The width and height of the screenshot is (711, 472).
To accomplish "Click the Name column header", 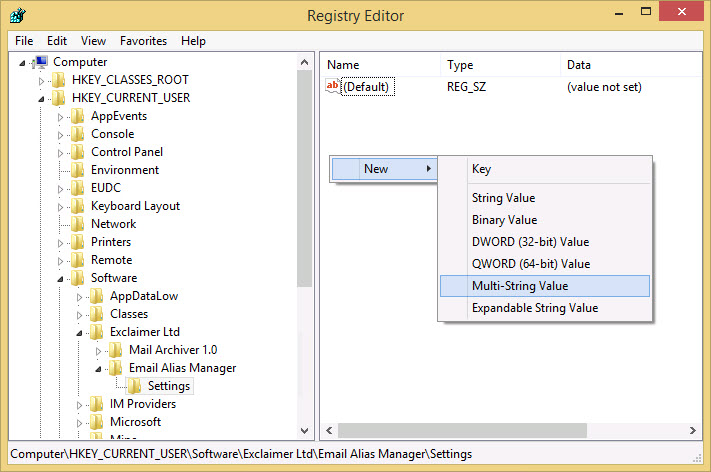I will (x=380, y=65).
